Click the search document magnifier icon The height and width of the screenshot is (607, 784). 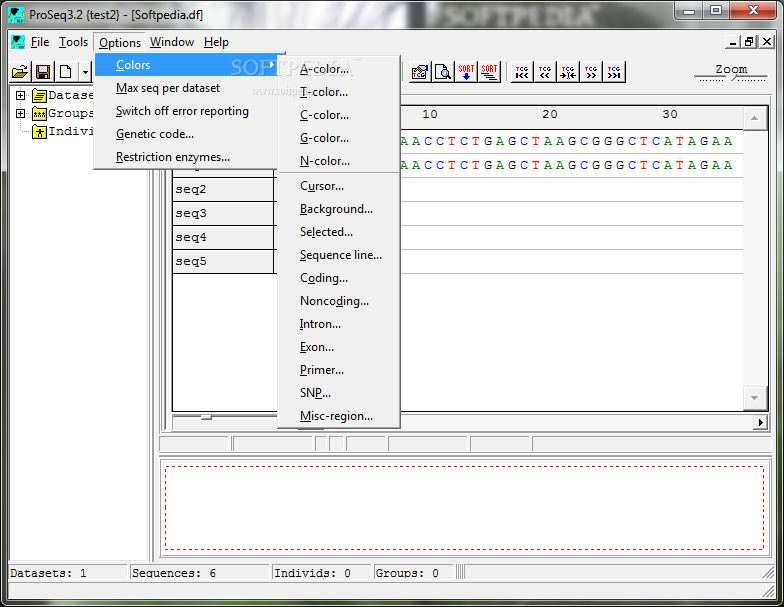[443, 72]
